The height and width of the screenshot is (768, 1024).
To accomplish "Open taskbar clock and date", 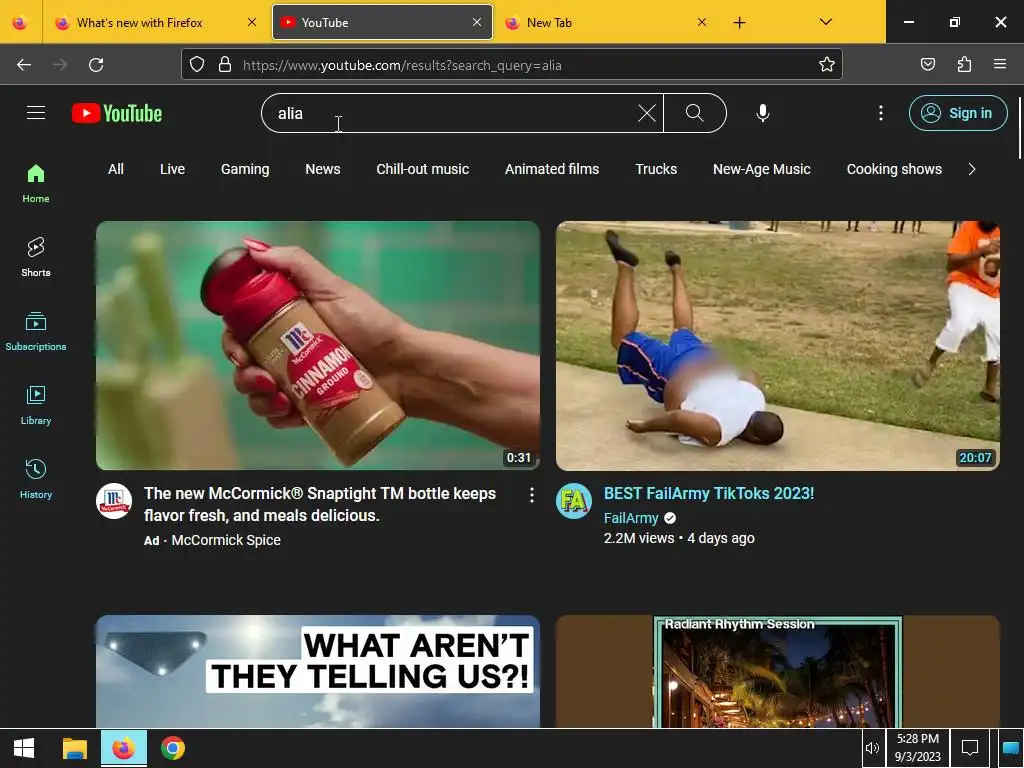I will 918,748.
